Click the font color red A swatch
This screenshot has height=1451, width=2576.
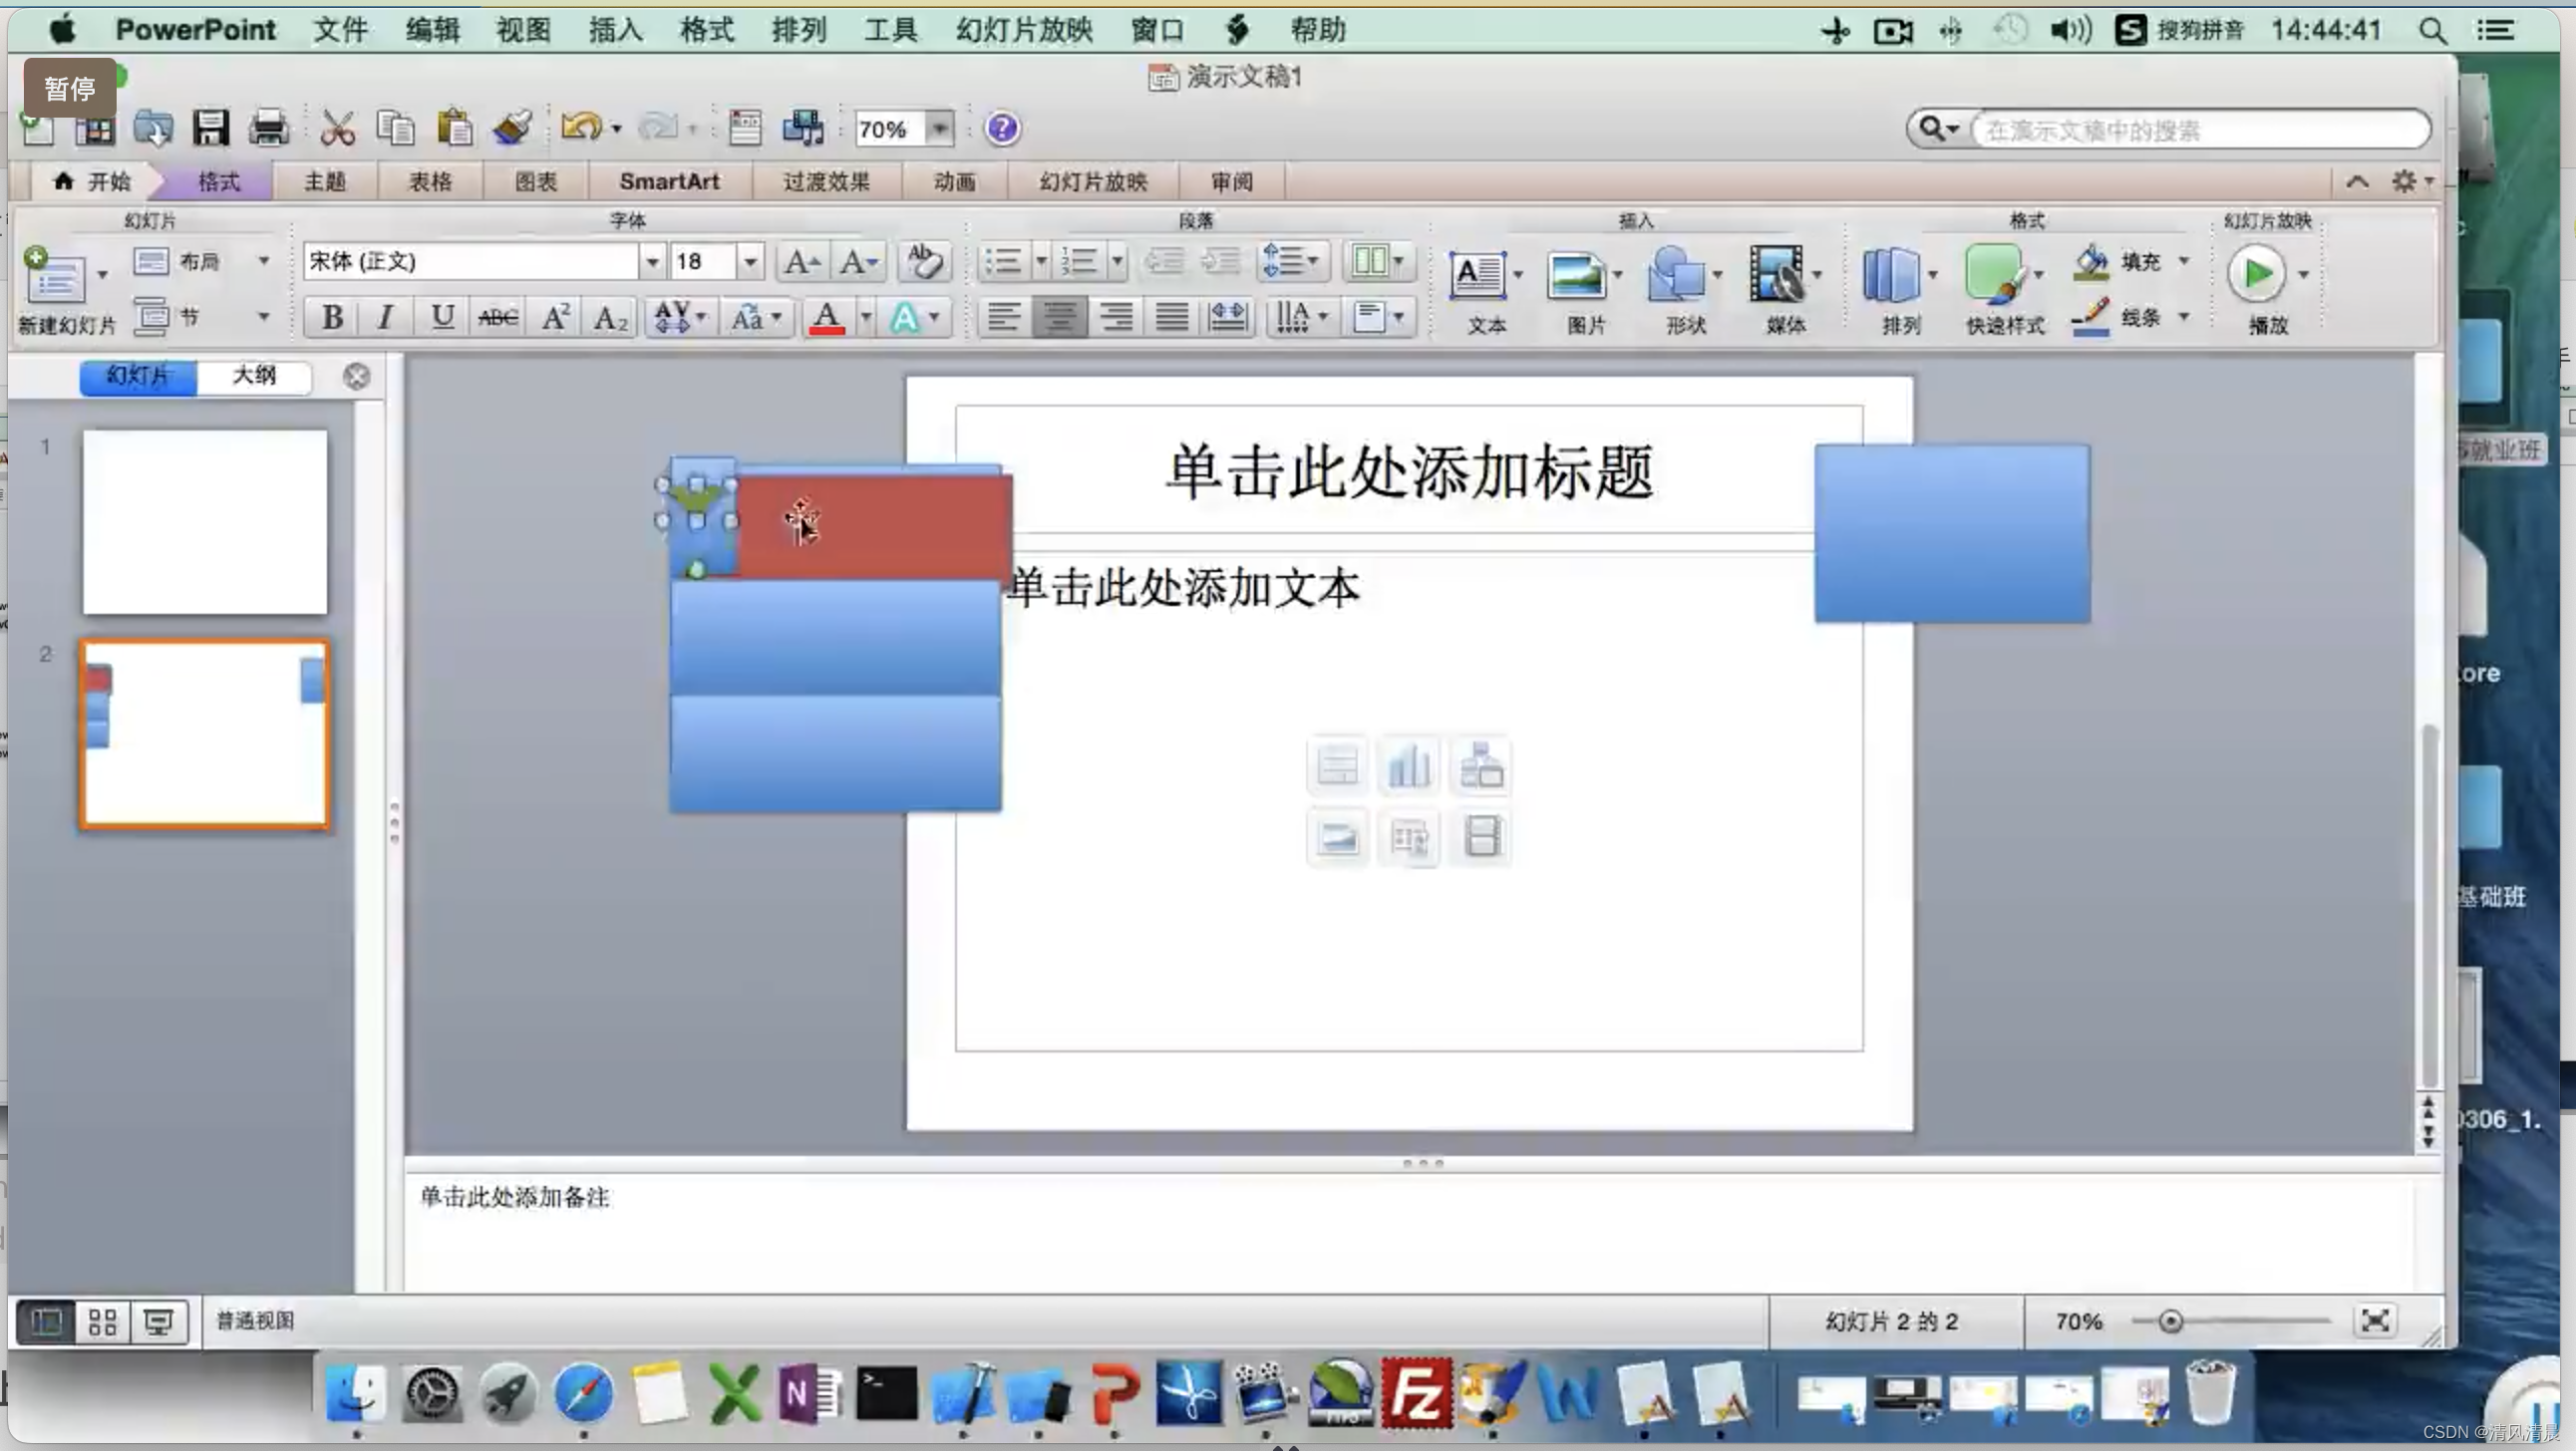[826, 319]
